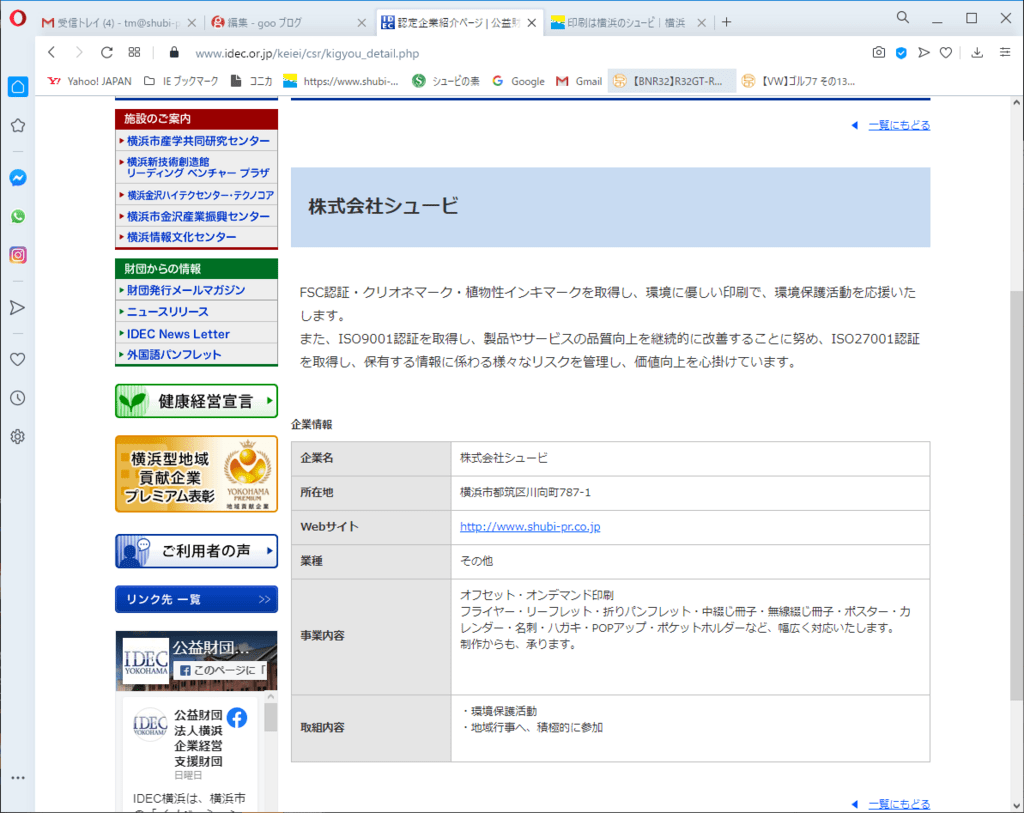Viewport: 1024px width, 813px height.
Task: Open Instagram sidebar panel
Action: [17, 255]
